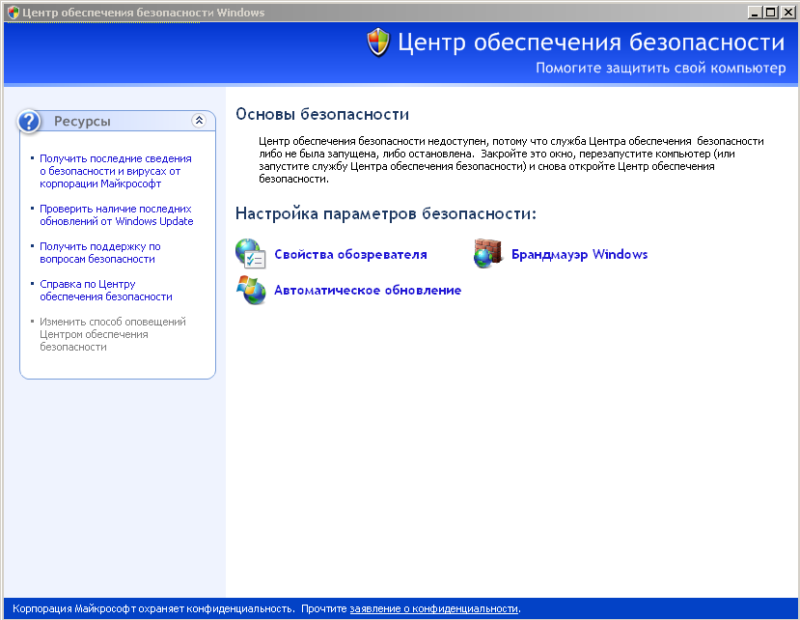800x620 pixels.
Task: Read the заявление о конфиденциальности link
Action: pyautogui.click(x=434, y=608)
